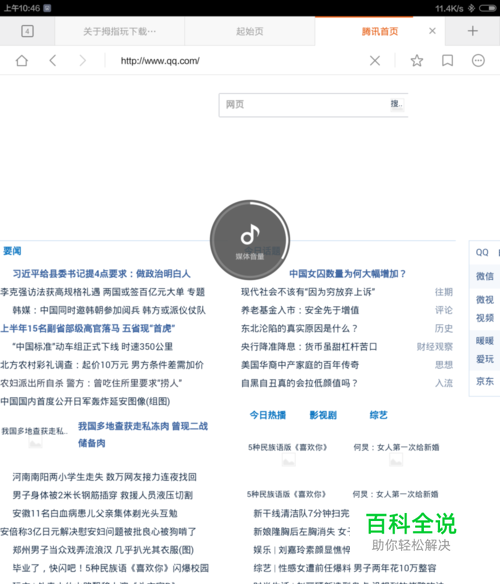Click the 思想 link
Screen dimensions: 500x584
444,365
